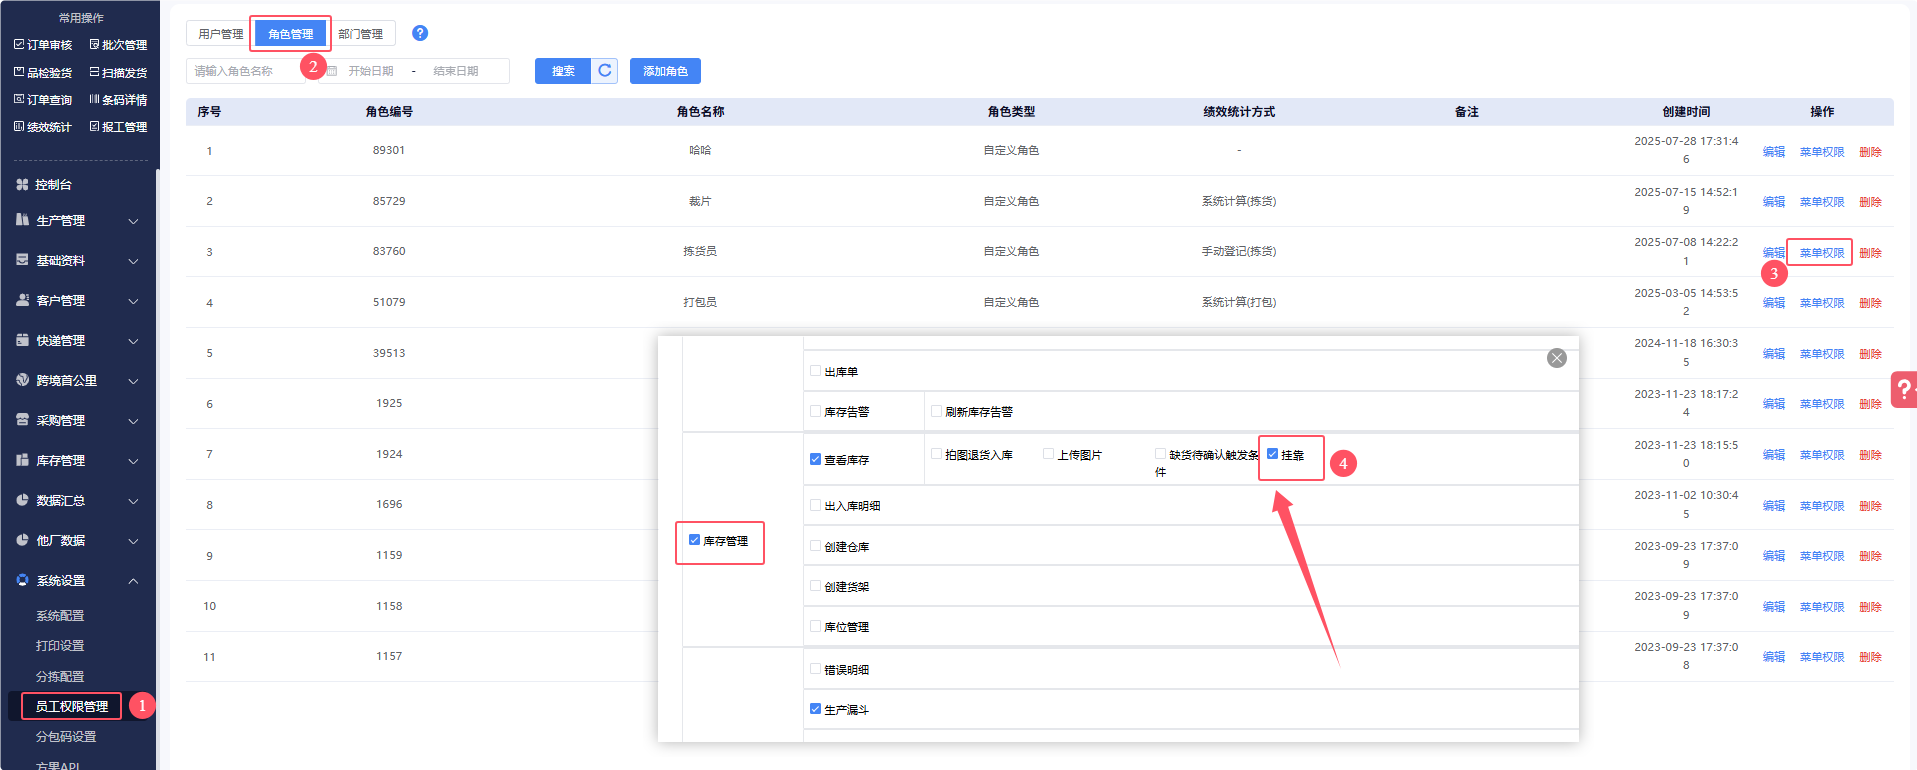Click the 条码详情 barcode shortcut icon
Viewport: 1917px width, 770px height.
(94, 100)
